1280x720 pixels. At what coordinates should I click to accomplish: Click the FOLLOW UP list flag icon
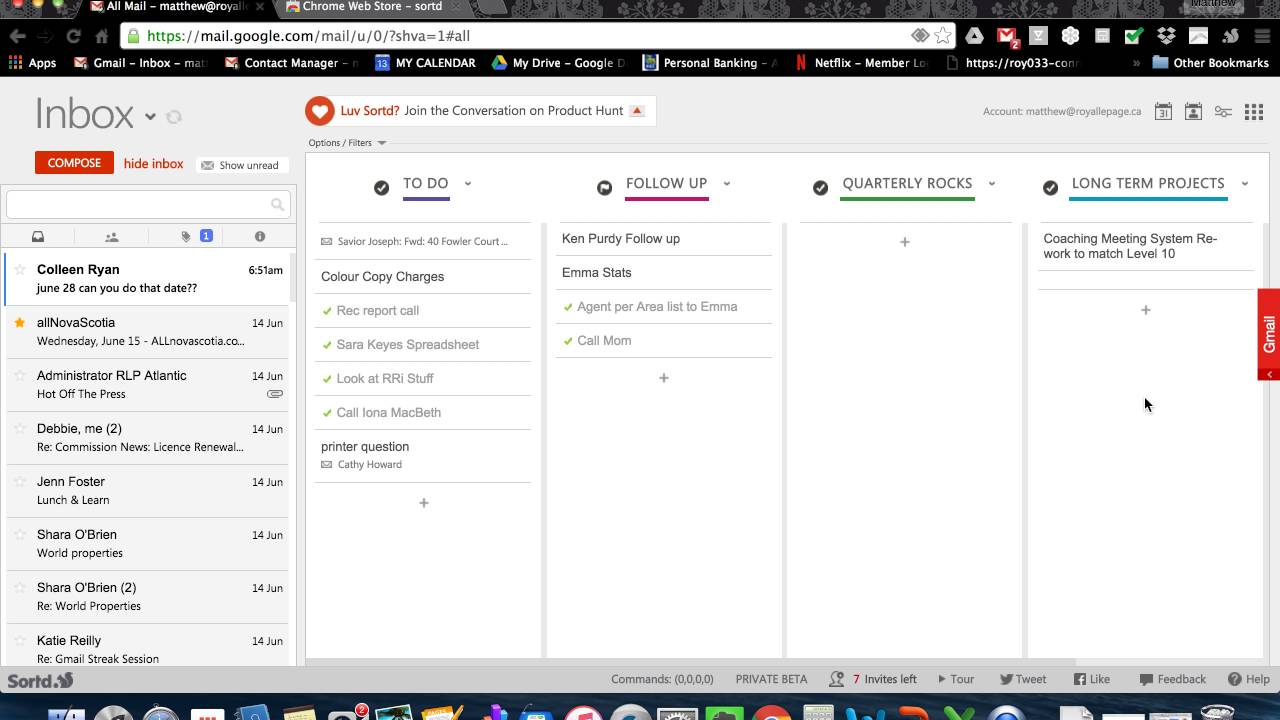point(604,188)
